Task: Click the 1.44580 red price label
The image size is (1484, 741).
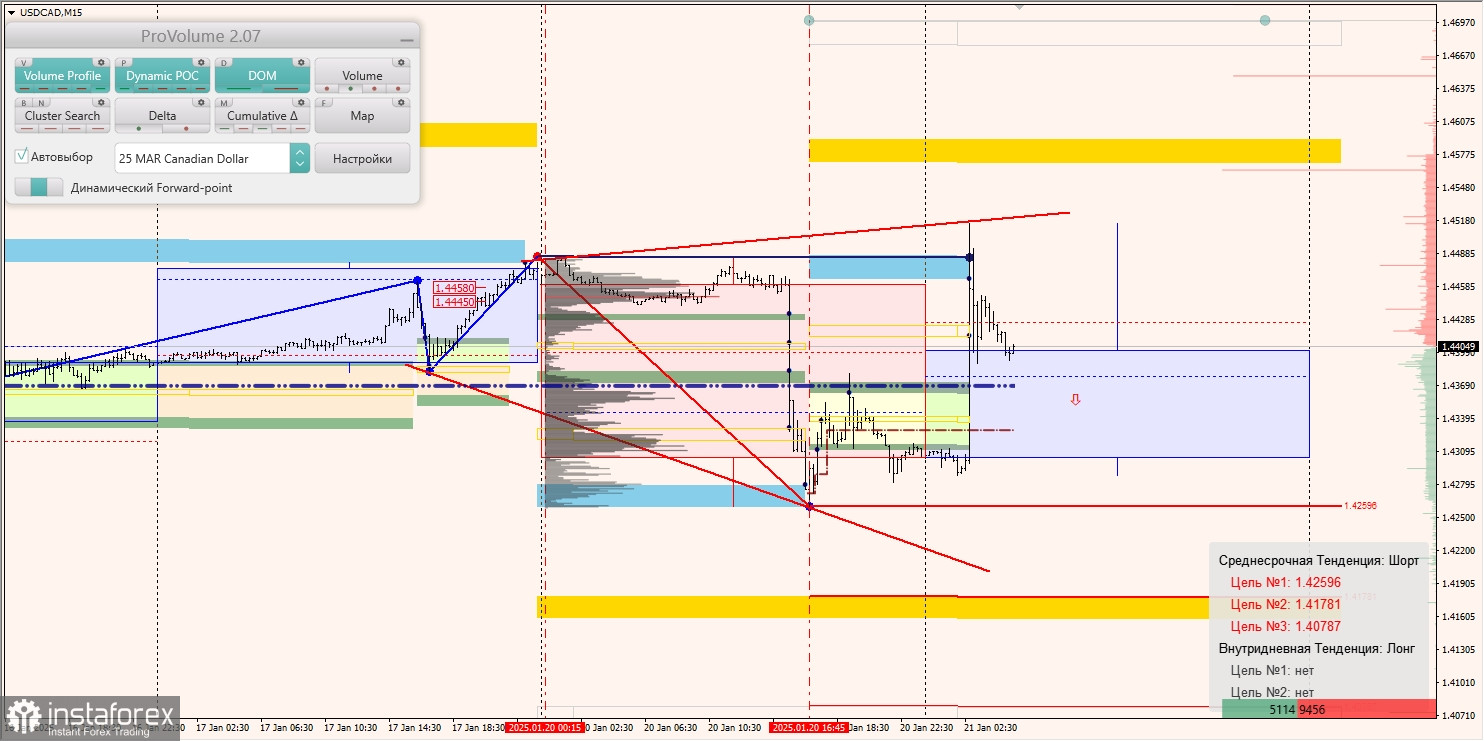Action: [455, 288]
